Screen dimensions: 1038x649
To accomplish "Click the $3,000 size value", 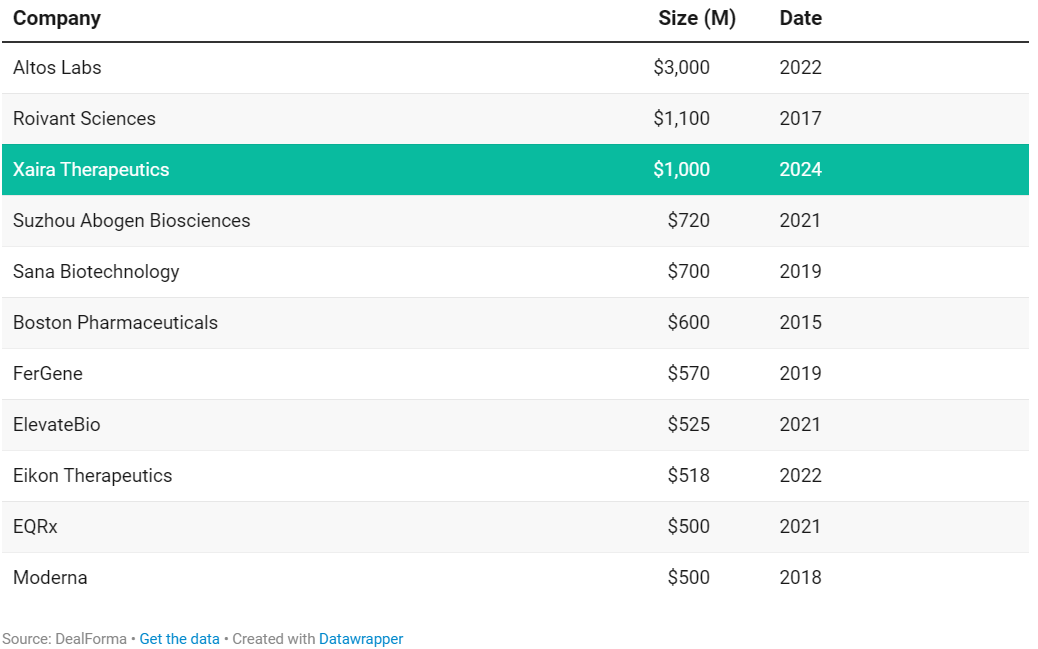I will coord(681,68).
